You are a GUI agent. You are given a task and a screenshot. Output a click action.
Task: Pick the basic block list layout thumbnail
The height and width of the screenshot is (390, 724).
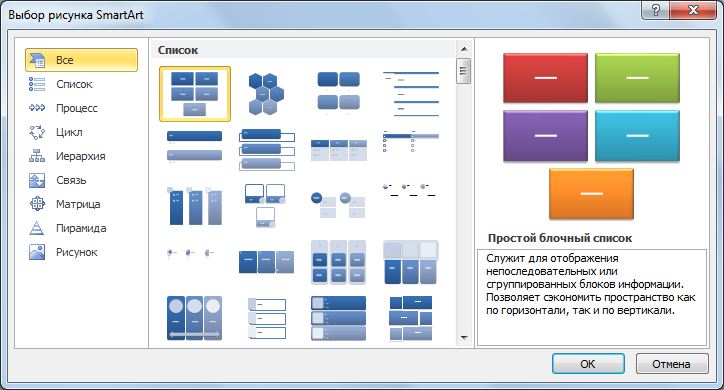[195, 94]
